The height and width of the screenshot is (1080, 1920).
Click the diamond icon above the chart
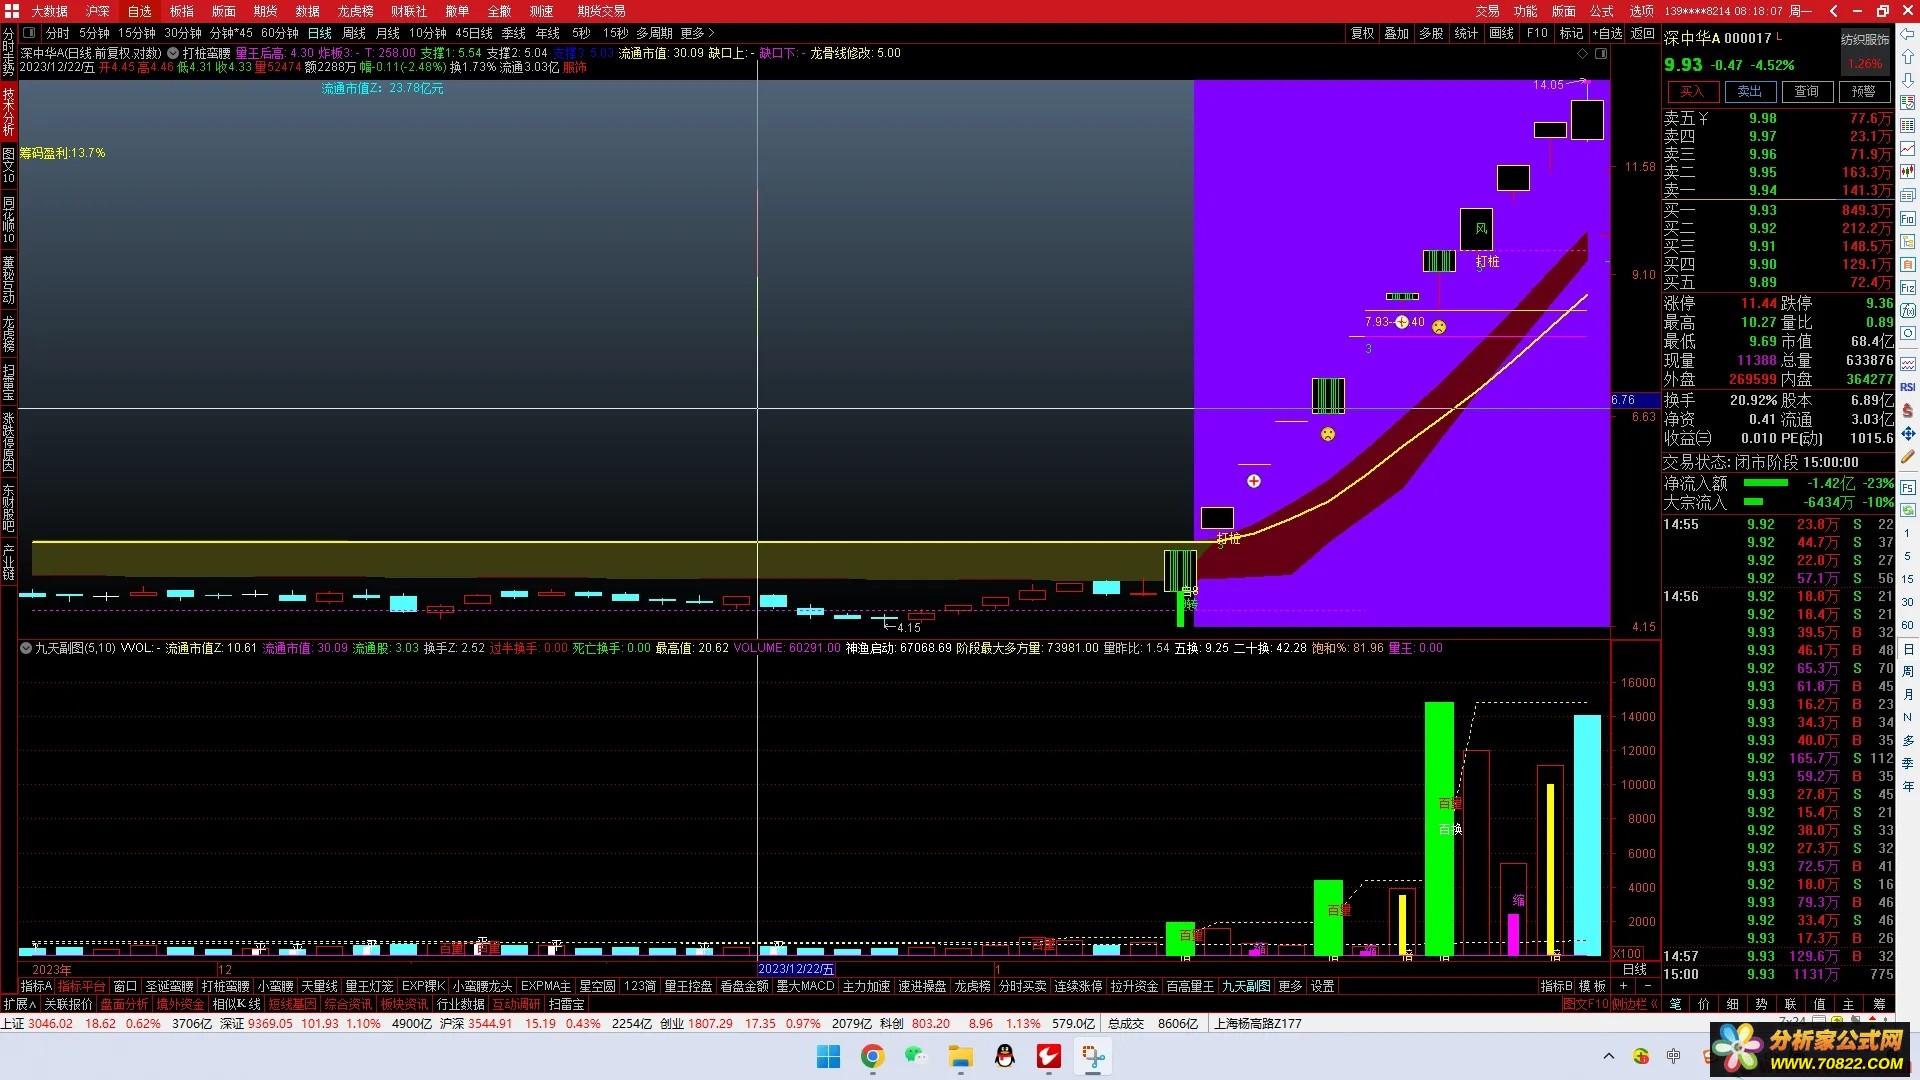(1582, 53)
